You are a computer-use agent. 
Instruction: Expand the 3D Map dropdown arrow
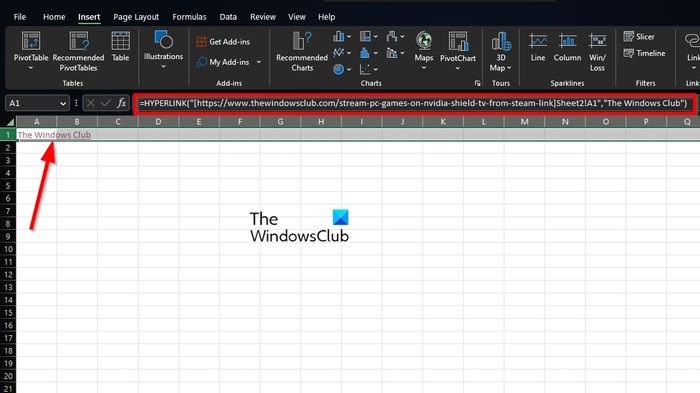click(509, 68)
